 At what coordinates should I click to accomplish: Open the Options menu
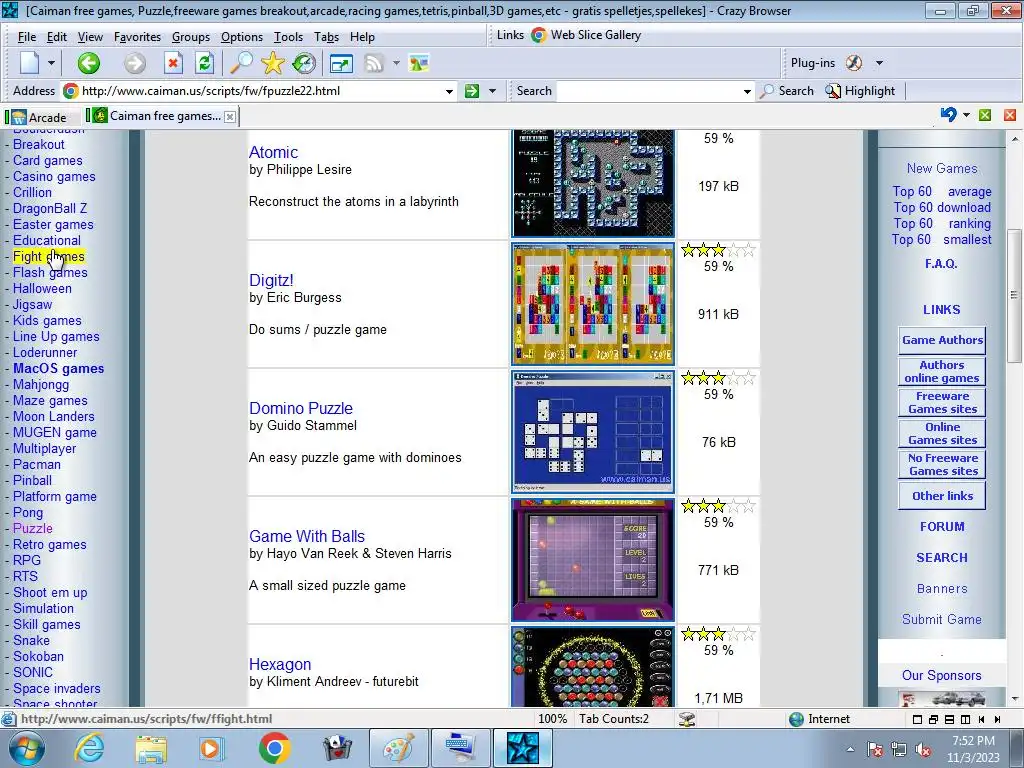click(242, 37)
